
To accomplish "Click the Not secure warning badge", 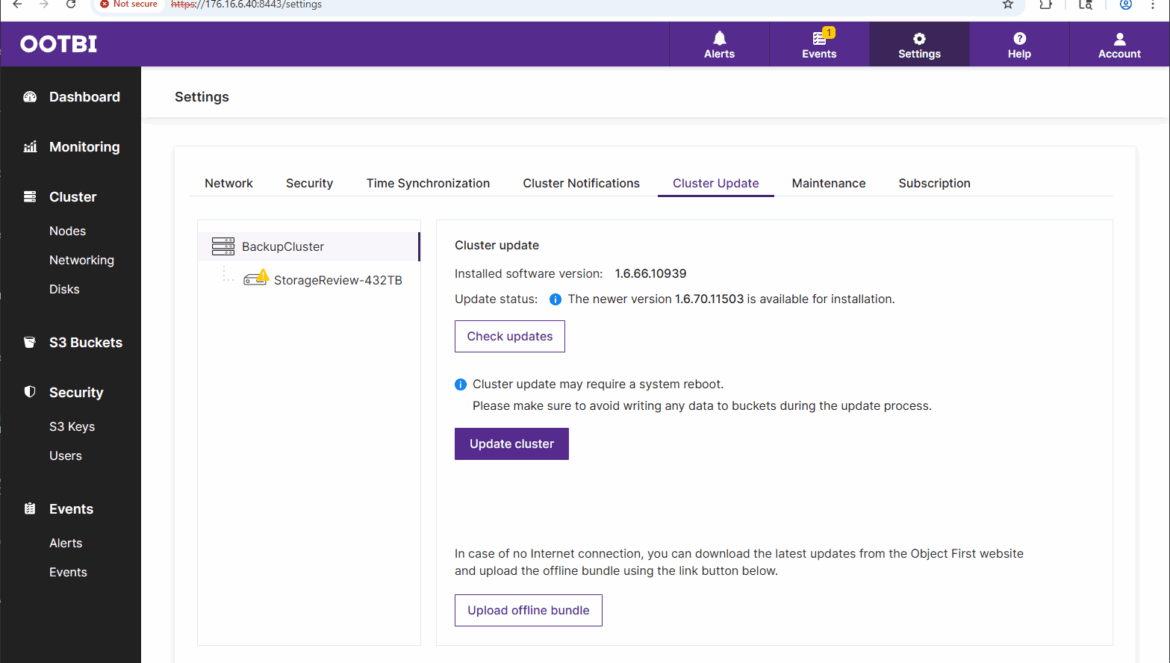I will [x=128, y=4].
